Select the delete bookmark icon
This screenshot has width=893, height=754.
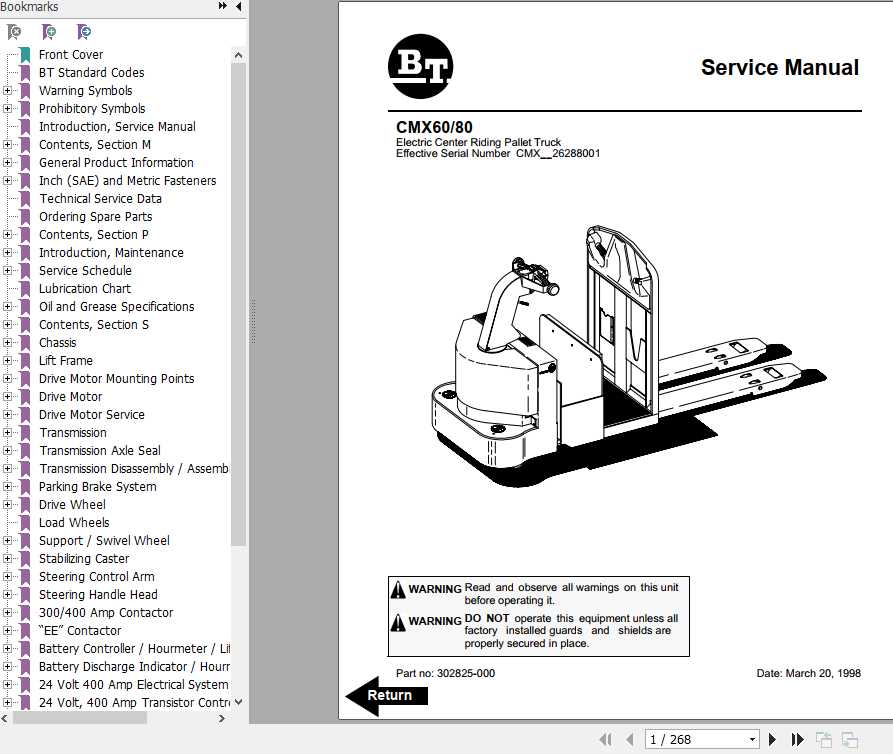(14, 32)
